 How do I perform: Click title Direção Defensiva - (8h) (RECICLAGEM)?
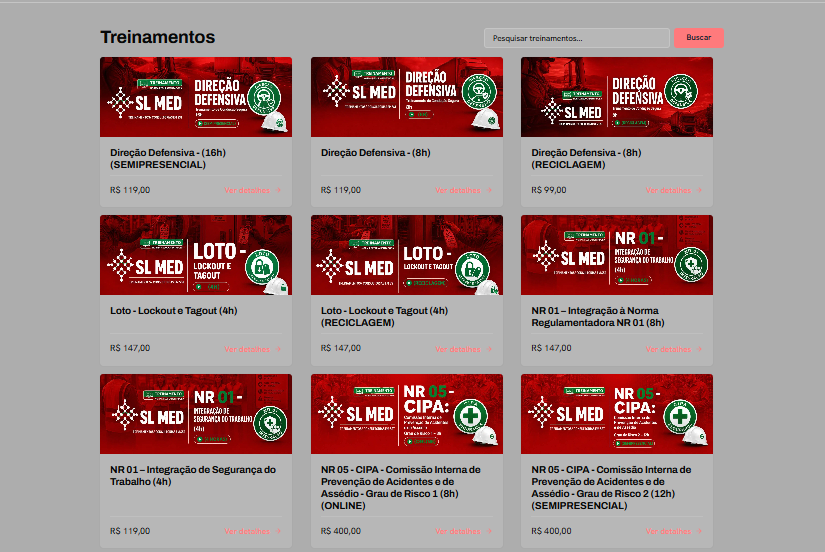point(586,158)
